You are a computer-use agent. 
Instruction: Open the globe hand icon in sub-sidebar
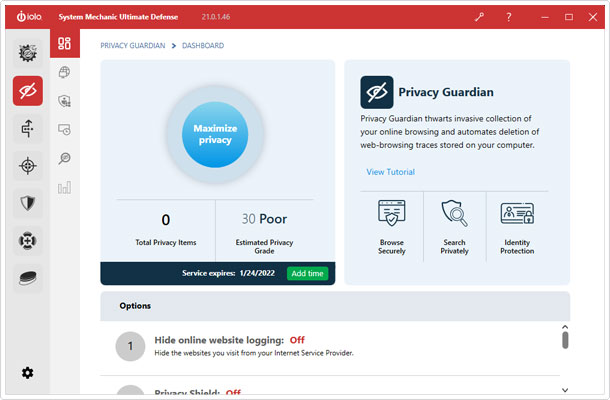point(65,72)
